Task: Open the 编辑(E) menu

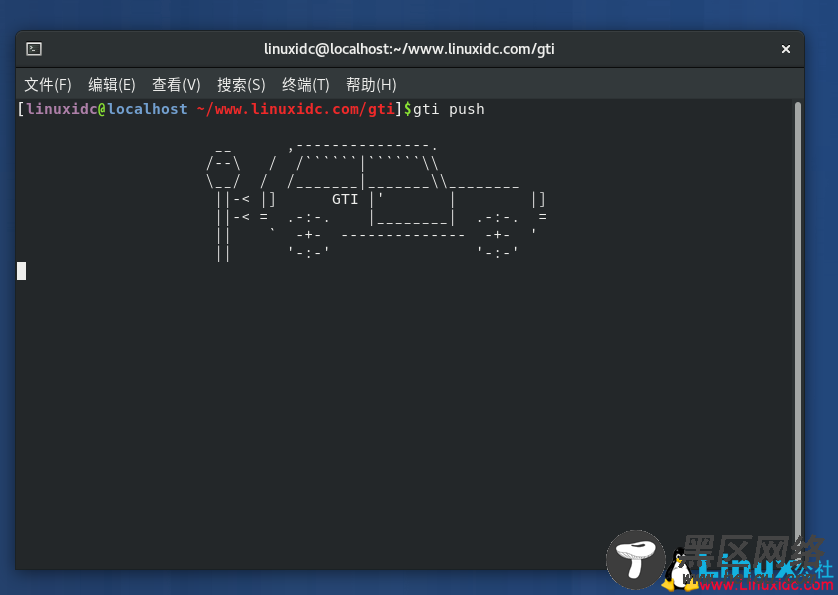Action: tap(112, 84)
